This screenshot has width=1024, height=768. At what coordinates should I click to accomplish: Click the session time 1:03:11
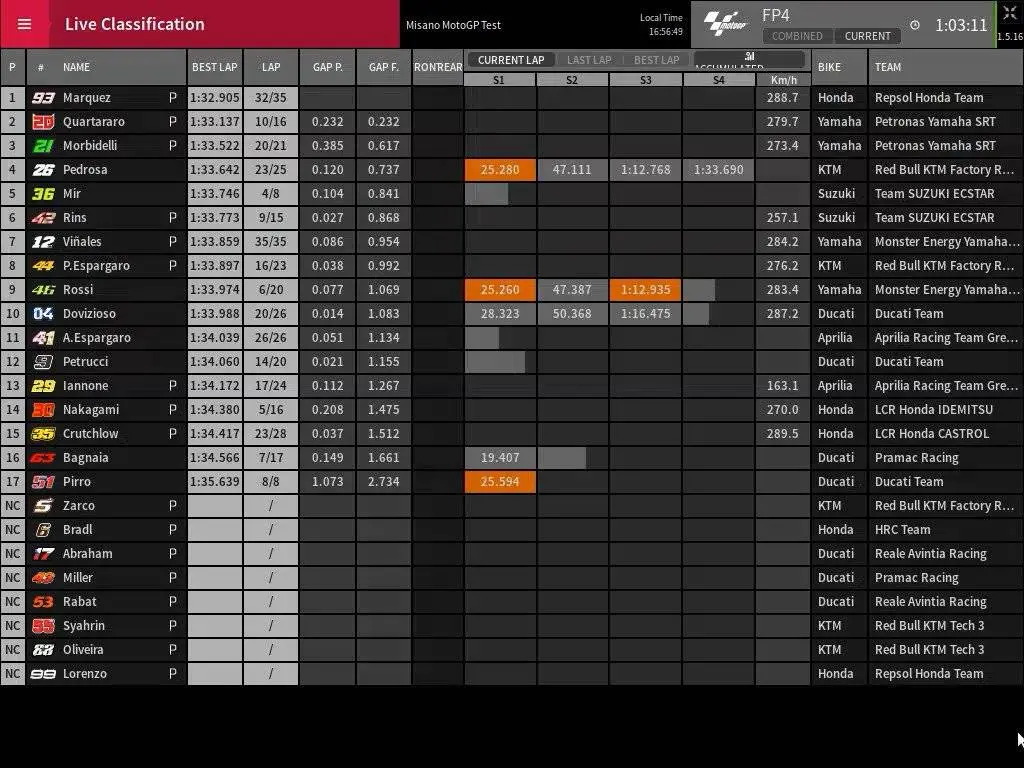pyautogui.click(x=961, y=25)
